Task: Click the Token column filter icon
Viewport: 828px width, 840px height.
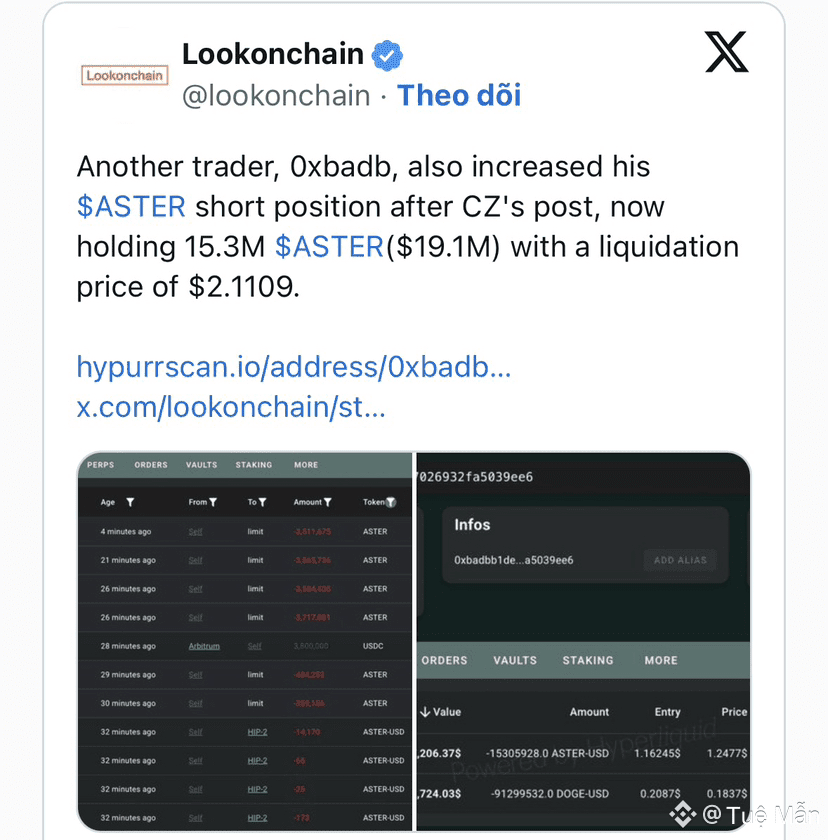Action: 391,502
